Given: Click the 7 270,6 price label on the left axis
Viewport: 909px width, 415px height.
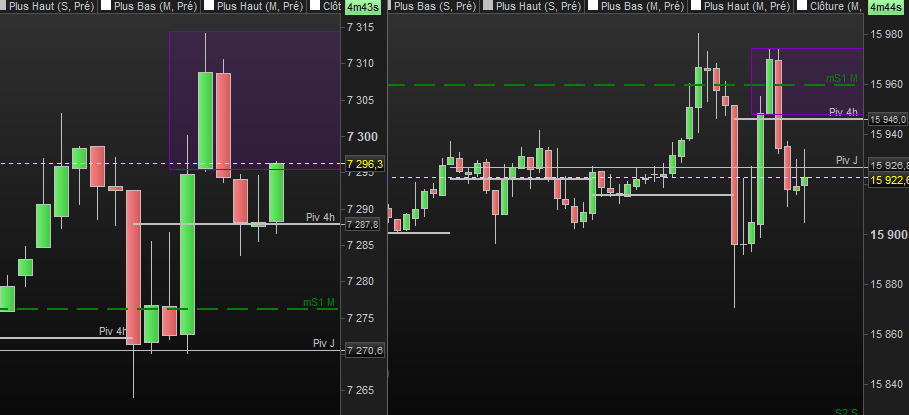Looking at the screenshot, I should click(x=365, y=351).
